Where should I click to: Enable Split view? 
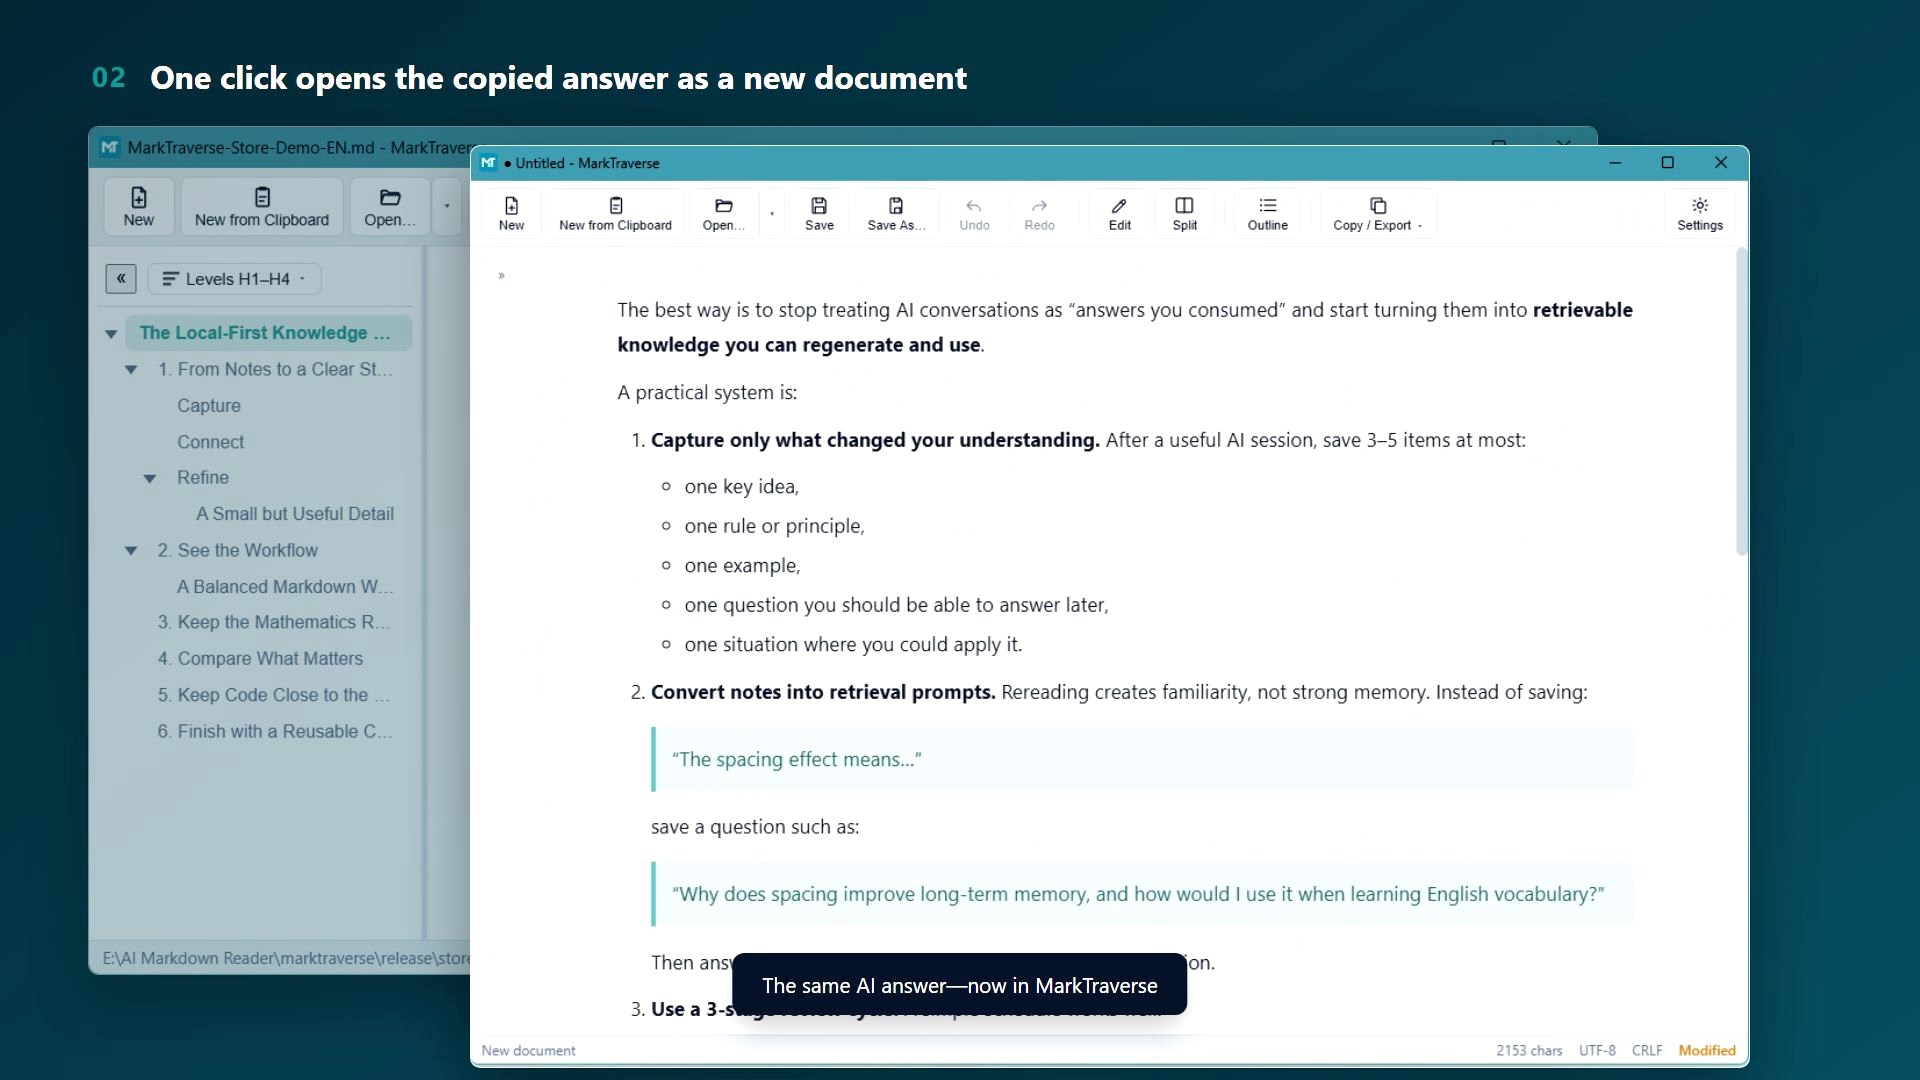pos(1184,213)
